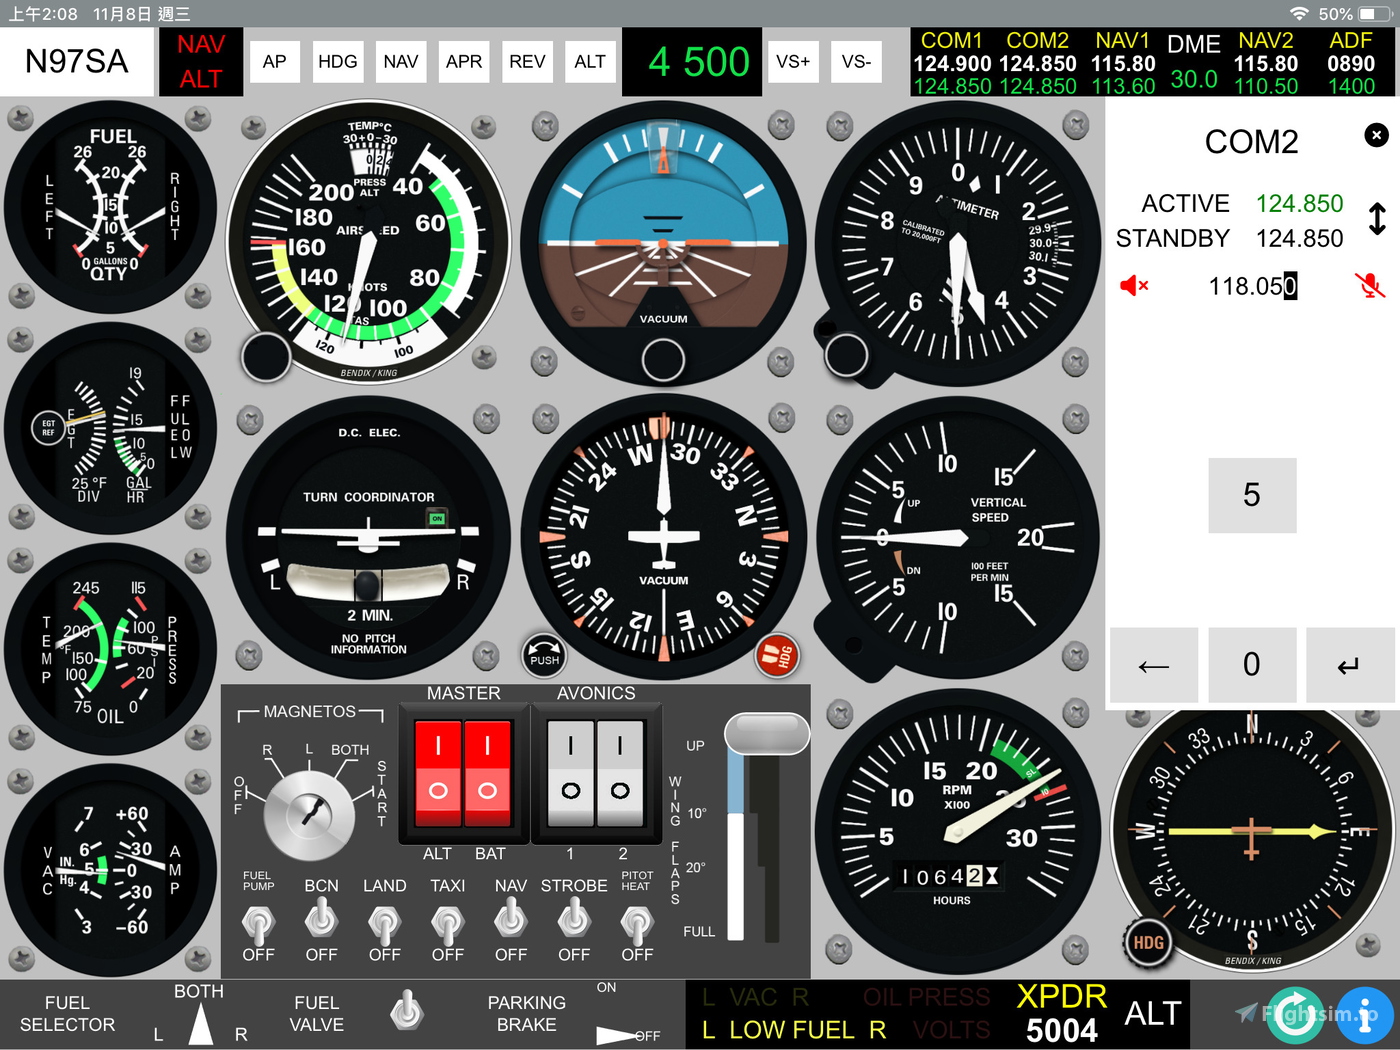Mute COM2 audio with the speaker icon
This screenshot has height=1050, width=1400.
tap(1134, 286)
